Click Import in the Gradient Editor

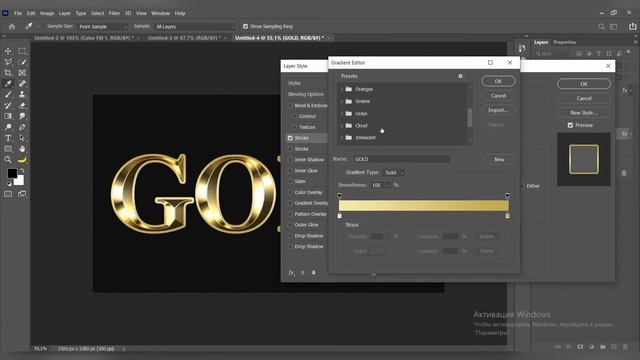click(x=498, y=110)
